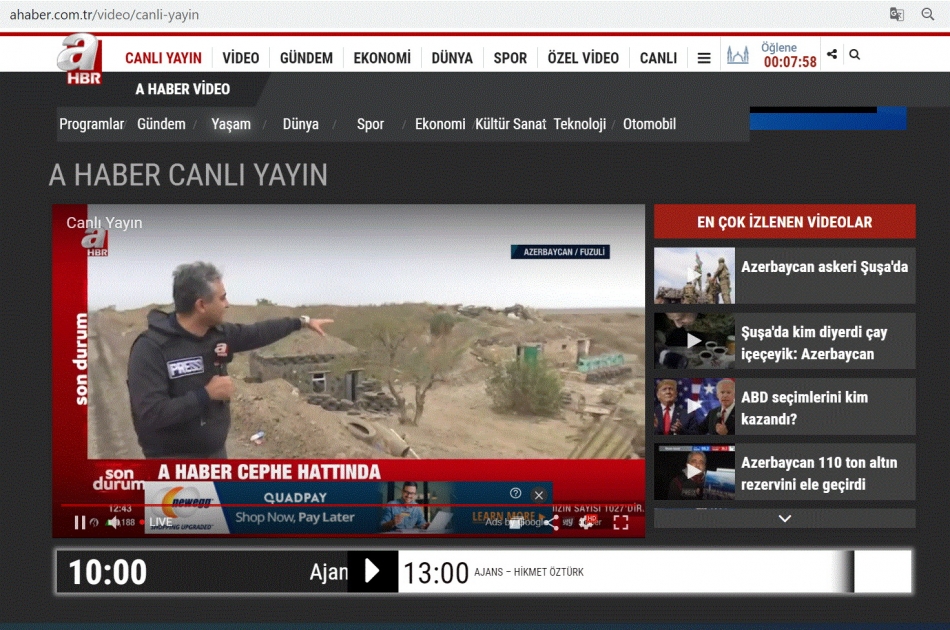Click the A HABER CANLI YAYIN heading
Image resolution: width=950 pixels, height=630 pixels.
(x=188, y=175)
